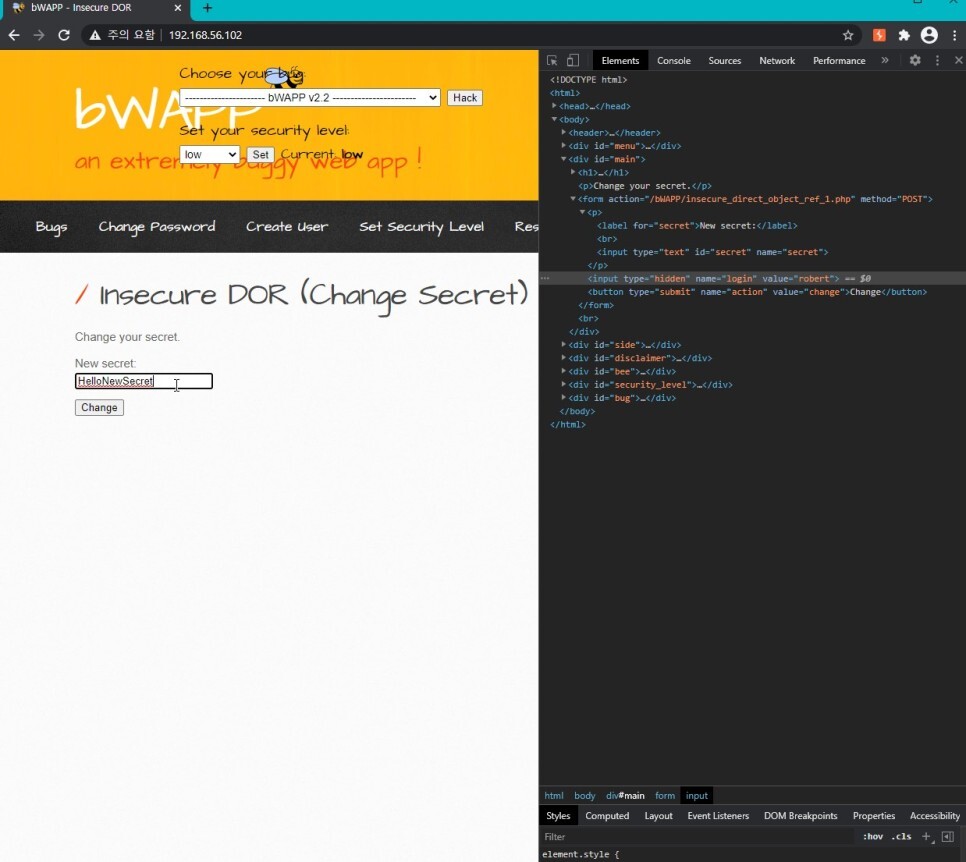Open Set Security Level link
966x862 pixels.
click(x=421, y=227)
